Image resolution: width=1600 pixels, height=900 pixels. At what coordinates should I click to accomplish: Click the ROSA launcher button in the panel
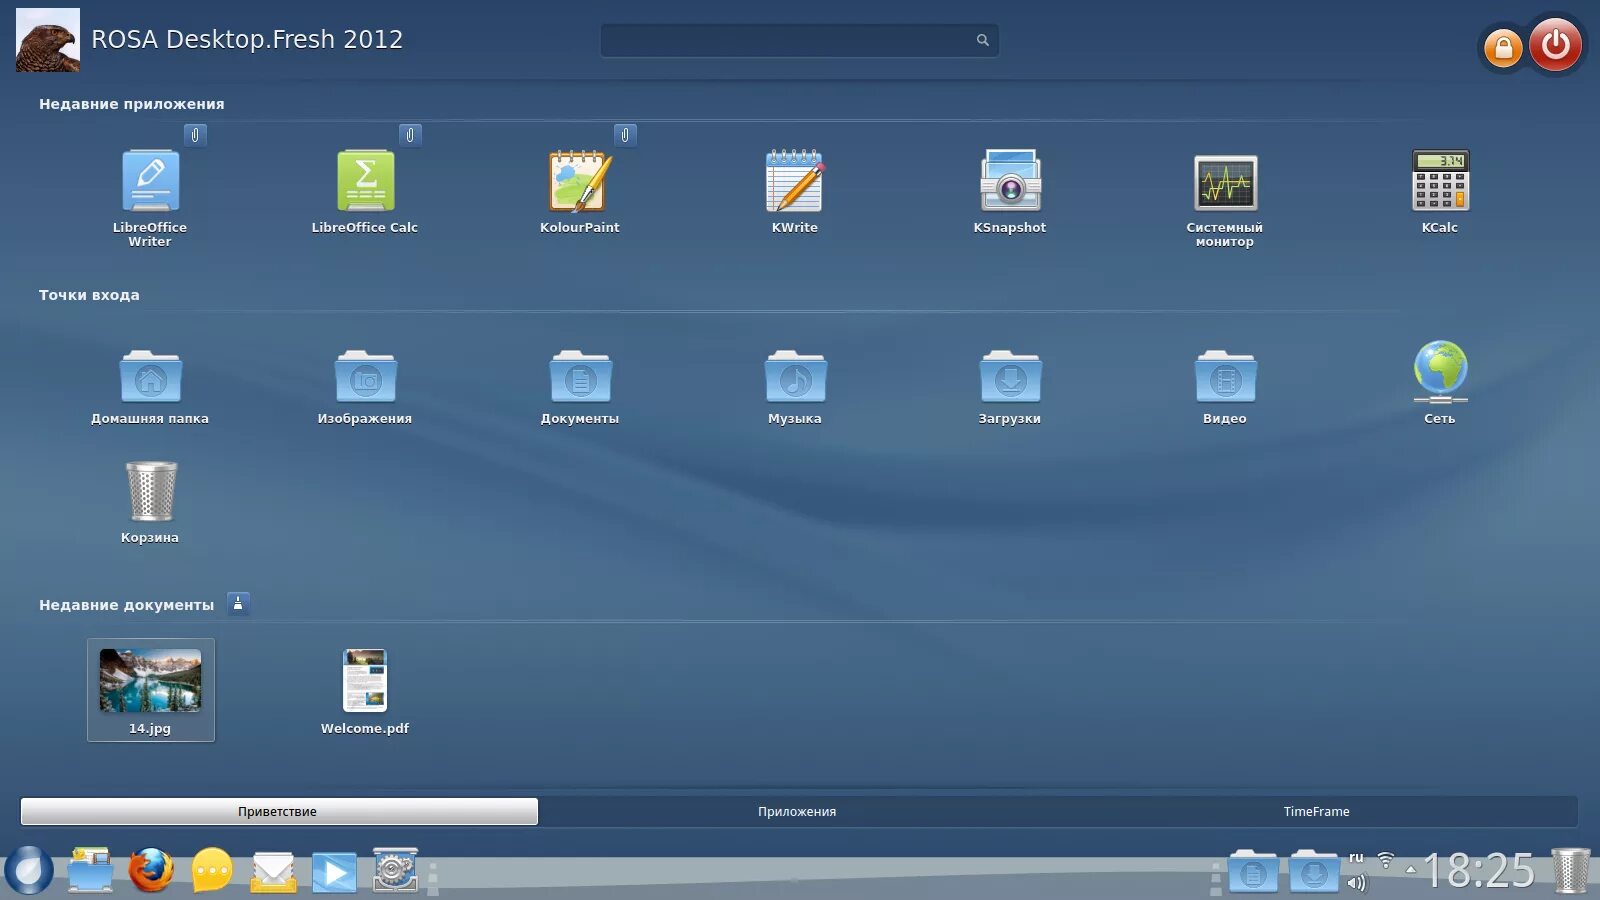click(x=29, y=870)
